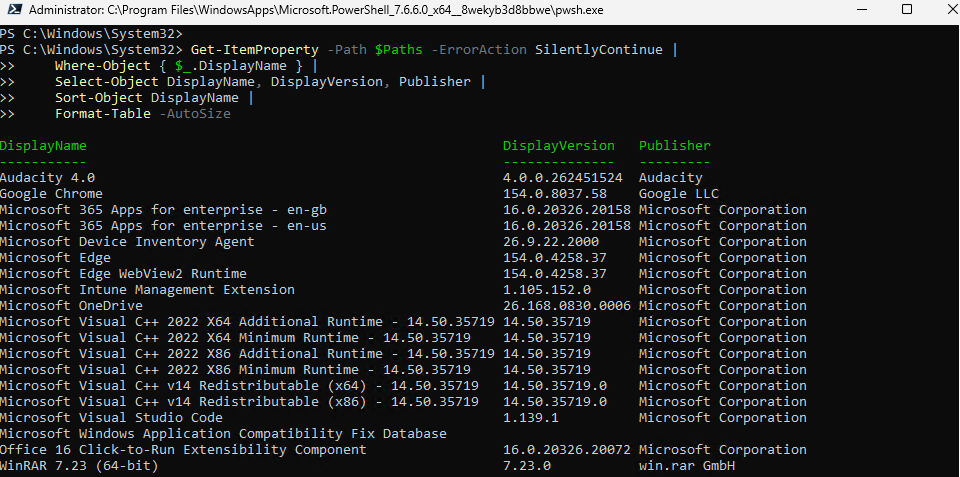Click Microsoft Edge WebView2 Runtime entry
The width and height of the screenshot is (960, 477).
tap(123, 273)
